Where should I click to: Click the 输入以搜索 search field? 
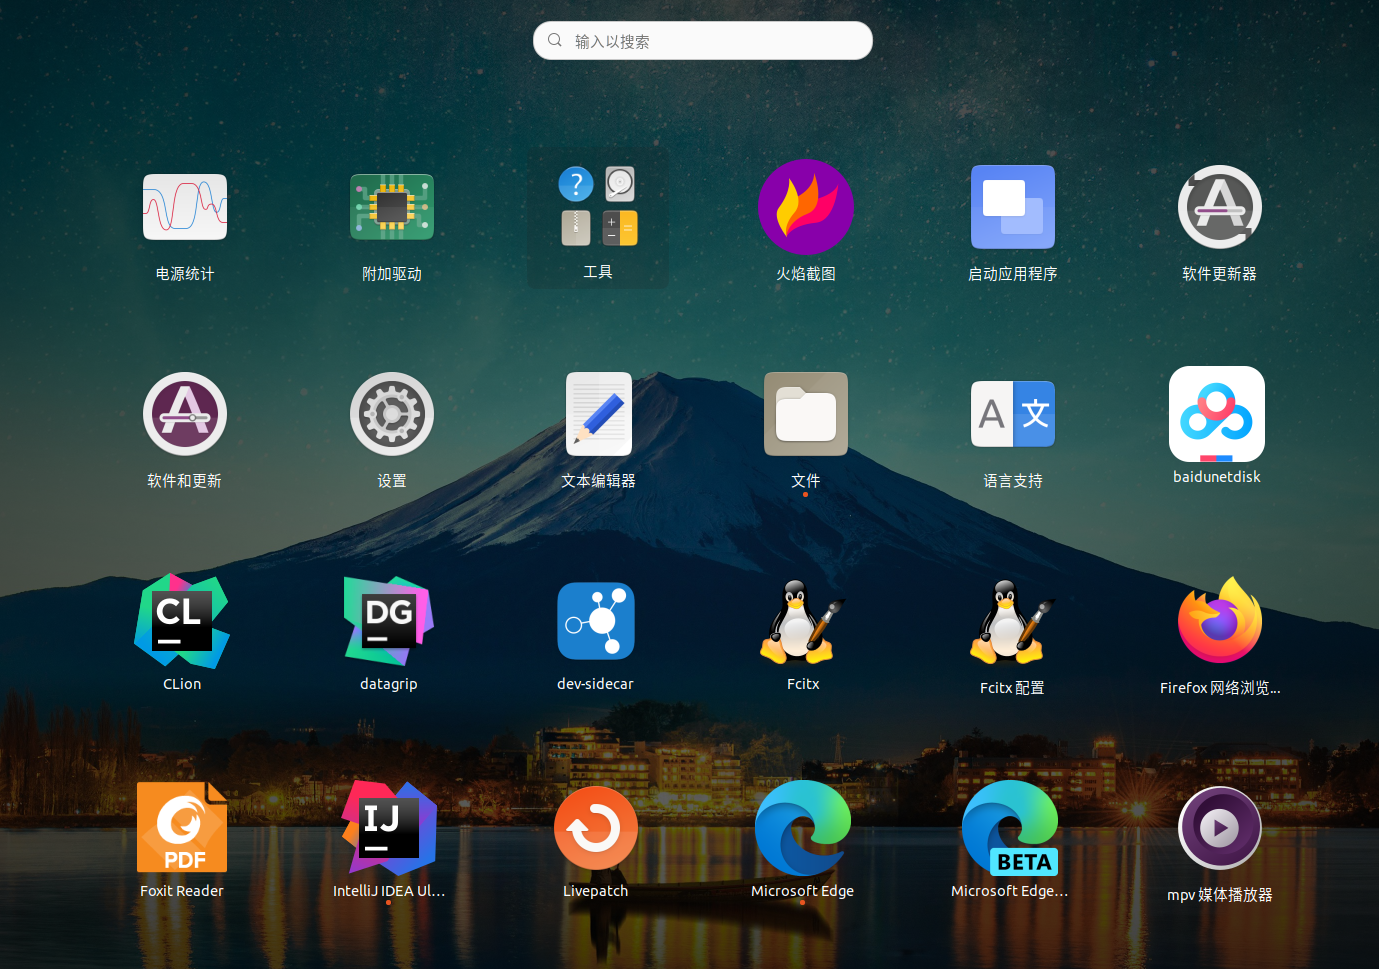coord(703,41)
